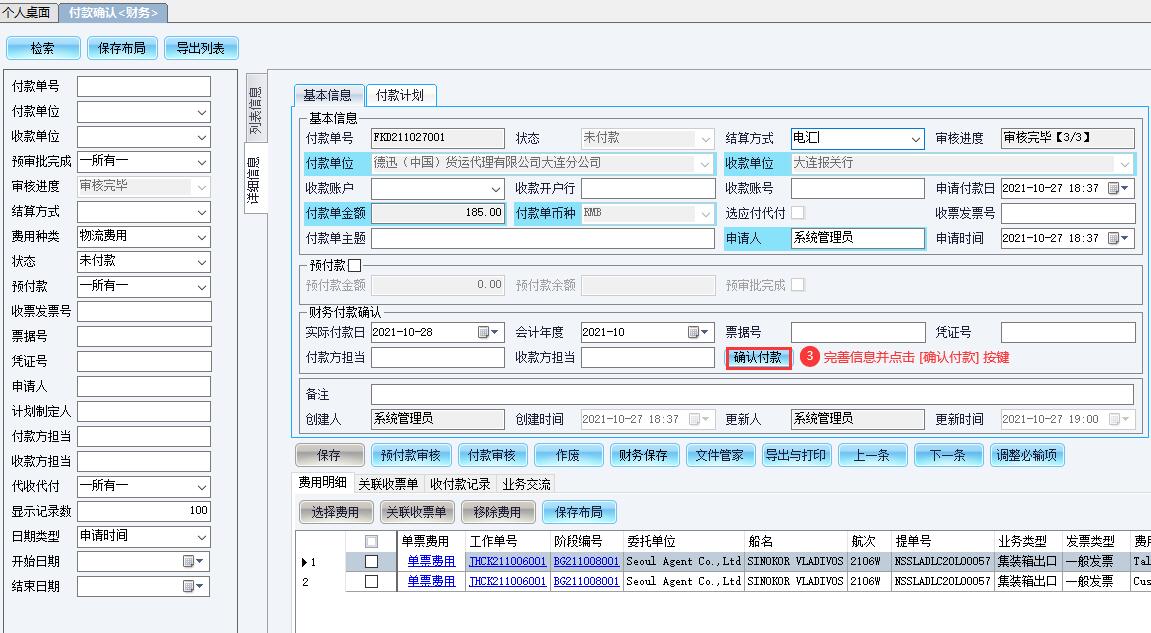Image resolution: width=1151 pixels, height=633 pixels.
Task: Click the 确认付款 button
Action: [x=758, y=357]
